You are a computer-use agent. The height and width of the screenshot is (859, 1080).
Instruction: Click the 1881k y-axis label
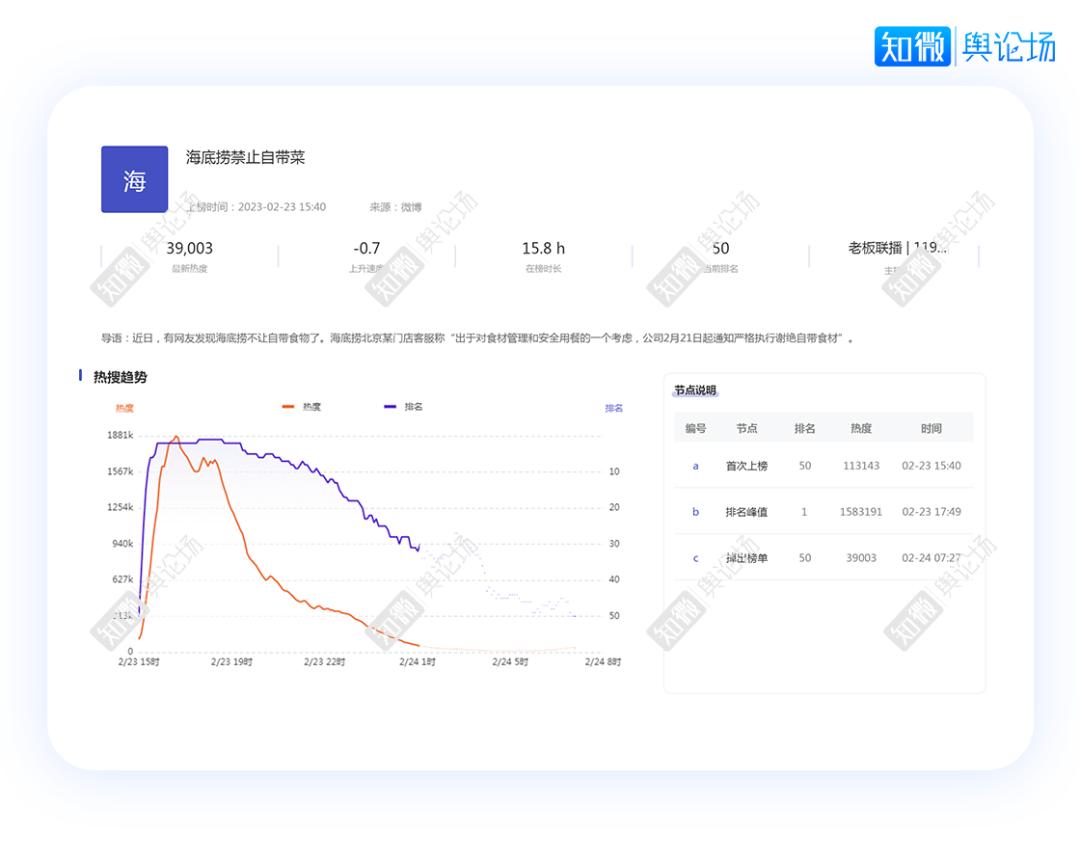[x=120, y=435]
